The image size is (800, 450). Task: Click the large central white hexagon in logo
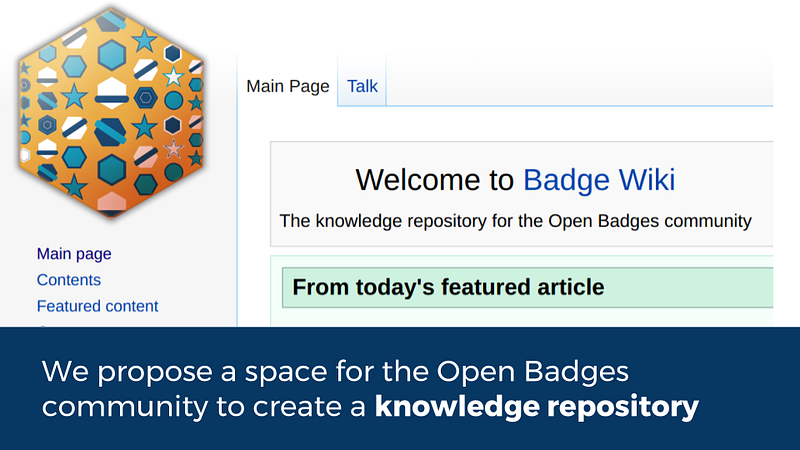point(111,93)
